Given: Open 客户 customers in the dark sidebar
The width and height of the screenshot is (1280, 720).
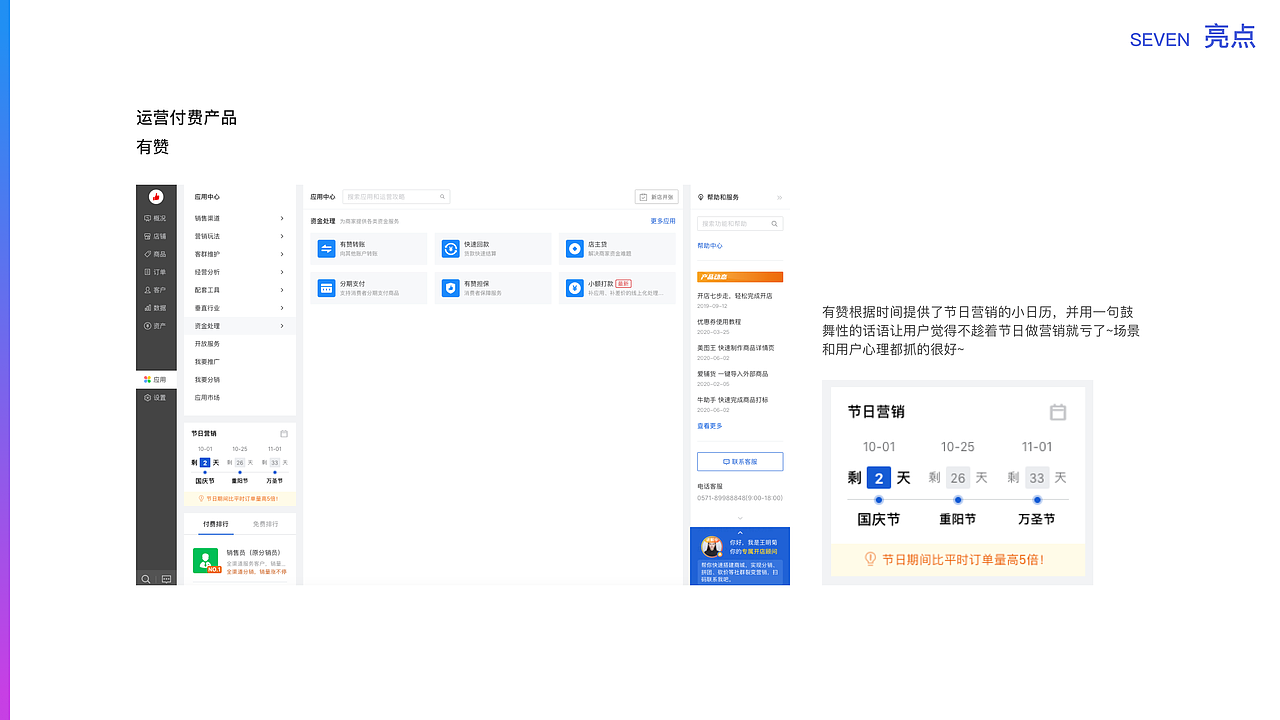Looking at the screenshot, I should (x=156, y=290).
